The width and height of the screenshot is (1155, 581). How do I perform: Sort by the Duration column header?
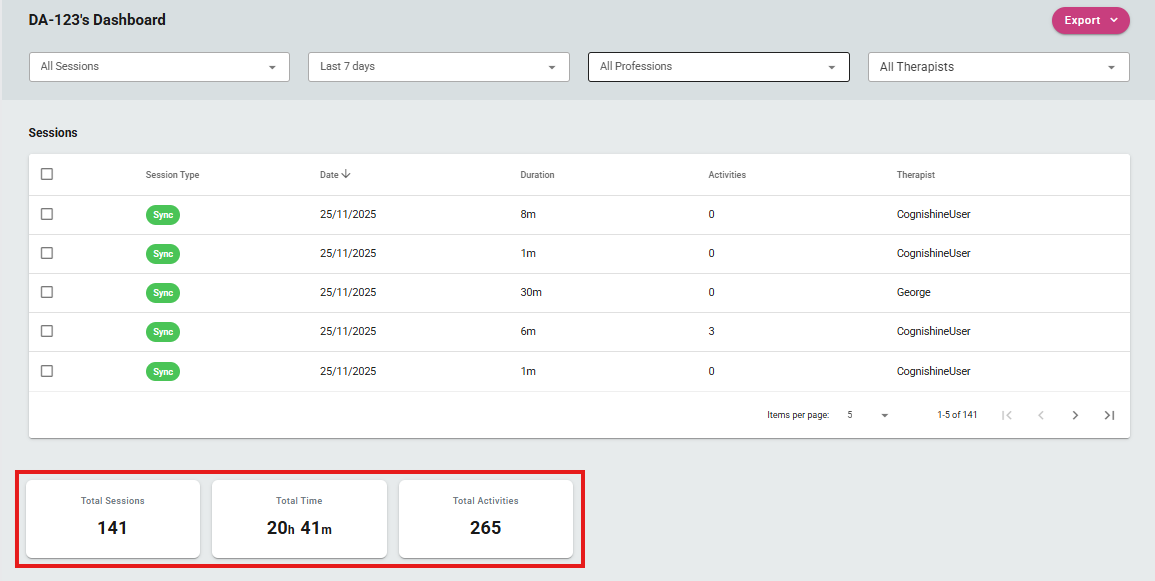click(537, 175)
